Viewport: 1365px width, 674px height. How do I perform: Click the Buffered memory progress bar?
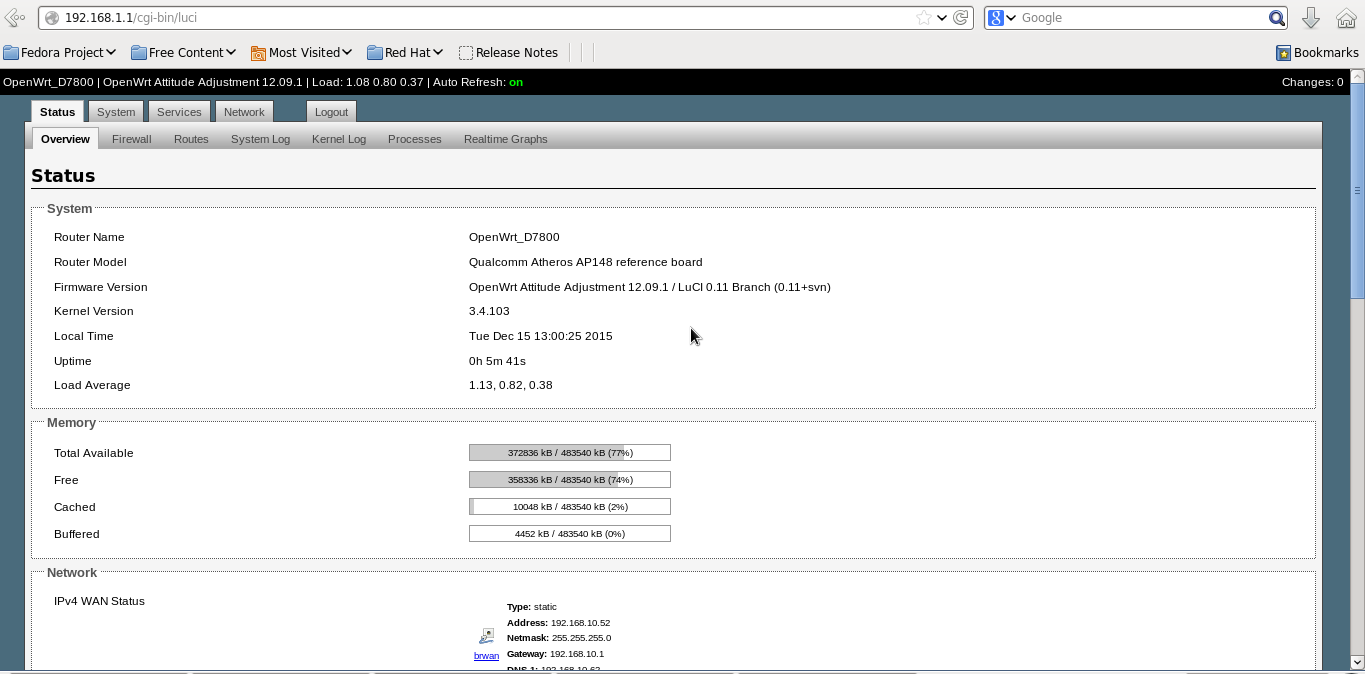[570, 534]
